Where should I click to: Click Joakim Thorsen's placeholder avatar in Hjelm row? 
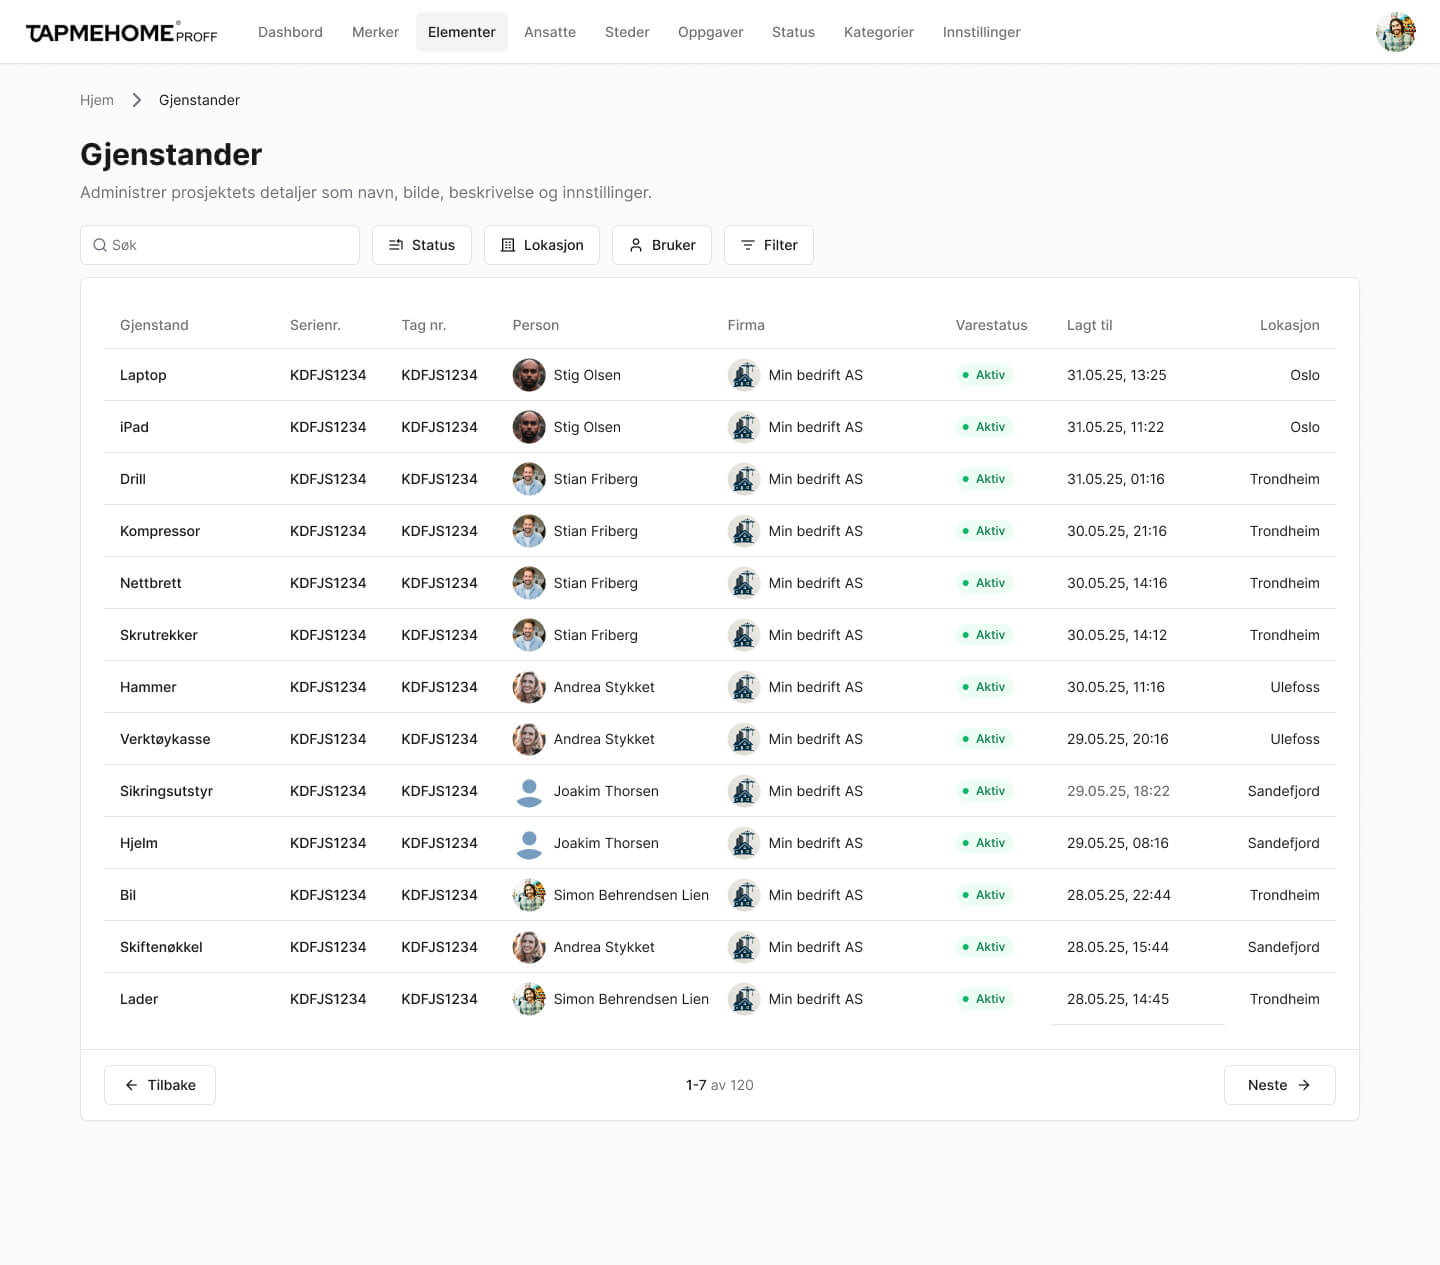point(529,843)
